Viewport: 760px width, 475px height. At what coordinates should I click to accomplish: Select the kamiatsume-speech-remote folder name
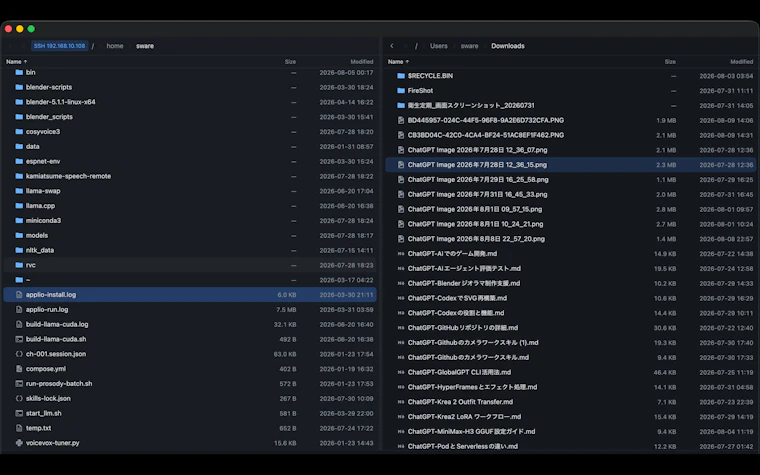(68, 176)
